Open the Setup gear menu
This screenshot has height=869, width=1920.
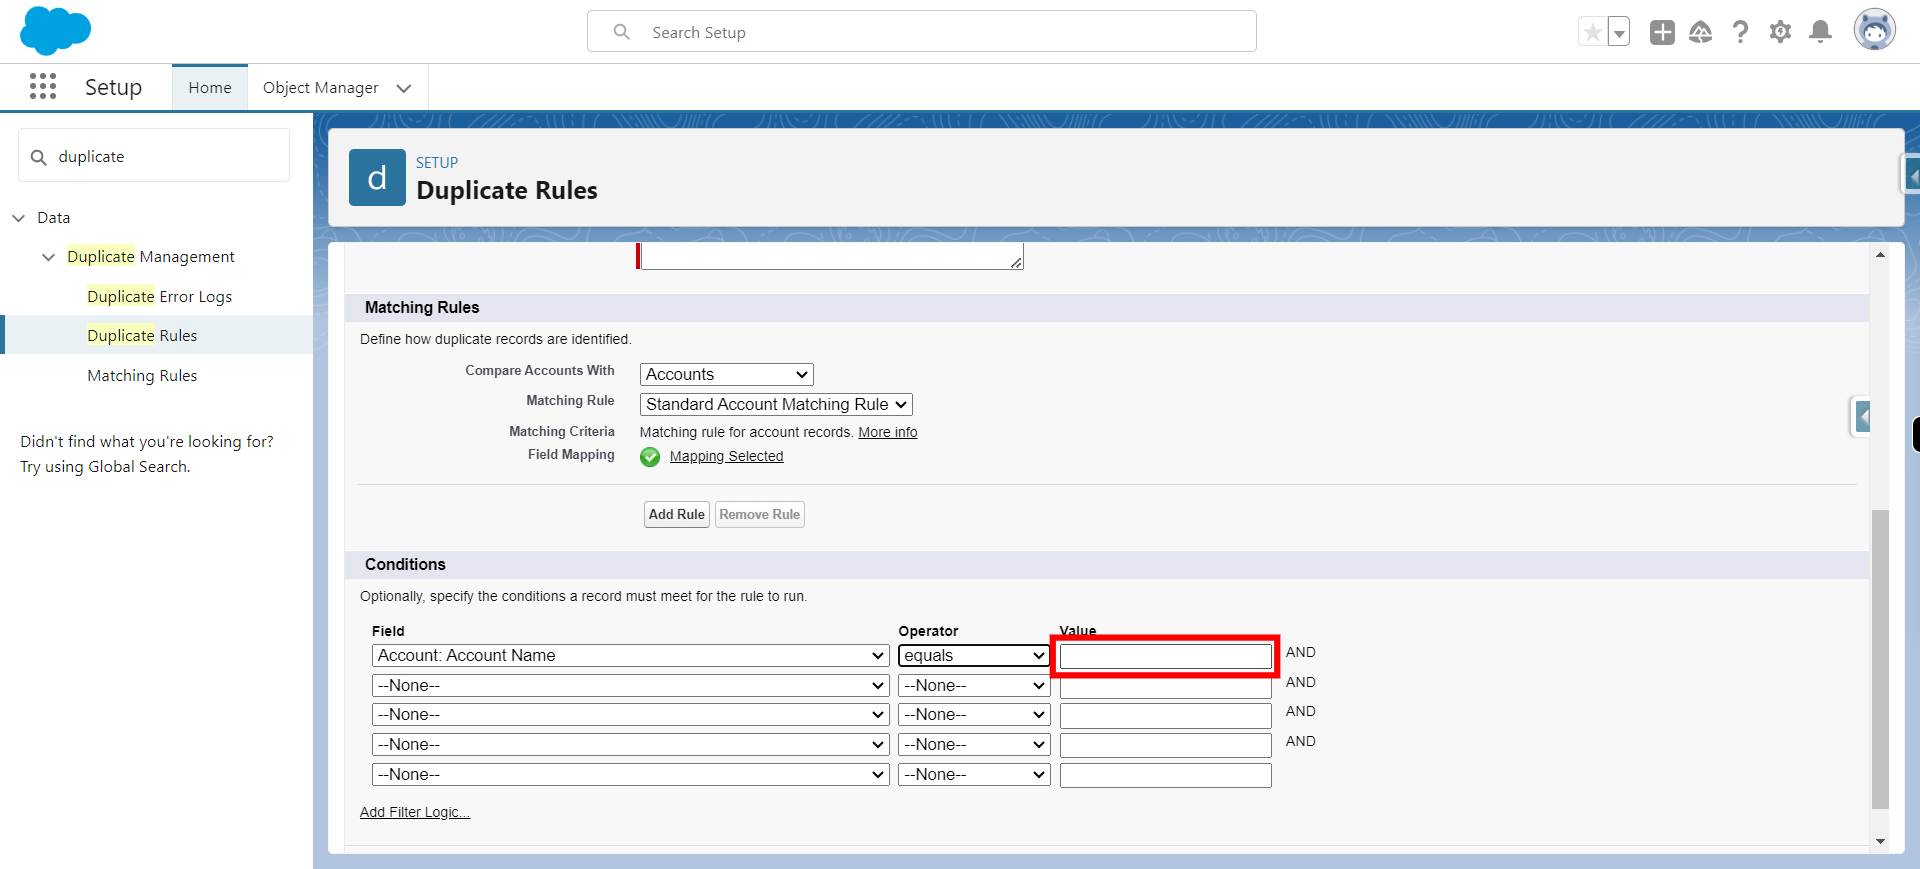coord(1780,32)
